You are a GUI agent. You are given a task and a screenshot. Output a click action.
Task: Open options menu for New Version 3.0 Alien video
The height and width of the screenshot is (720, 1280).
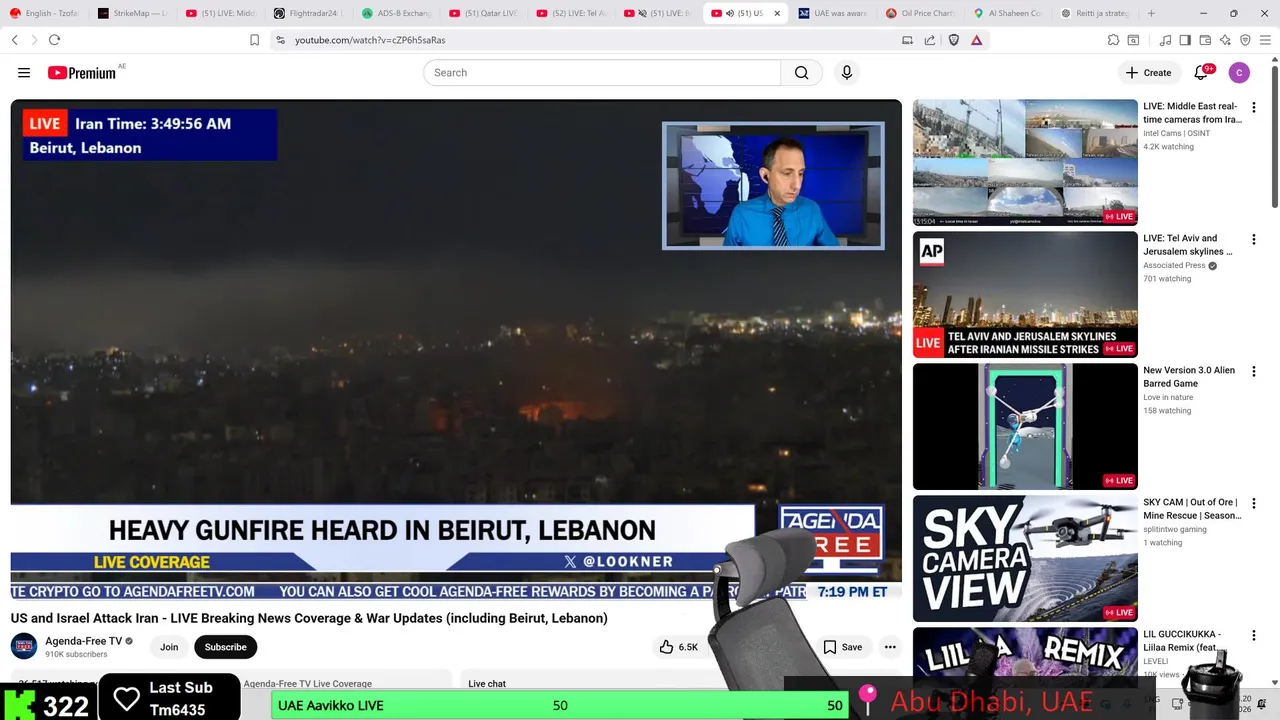click(1253, 371)
